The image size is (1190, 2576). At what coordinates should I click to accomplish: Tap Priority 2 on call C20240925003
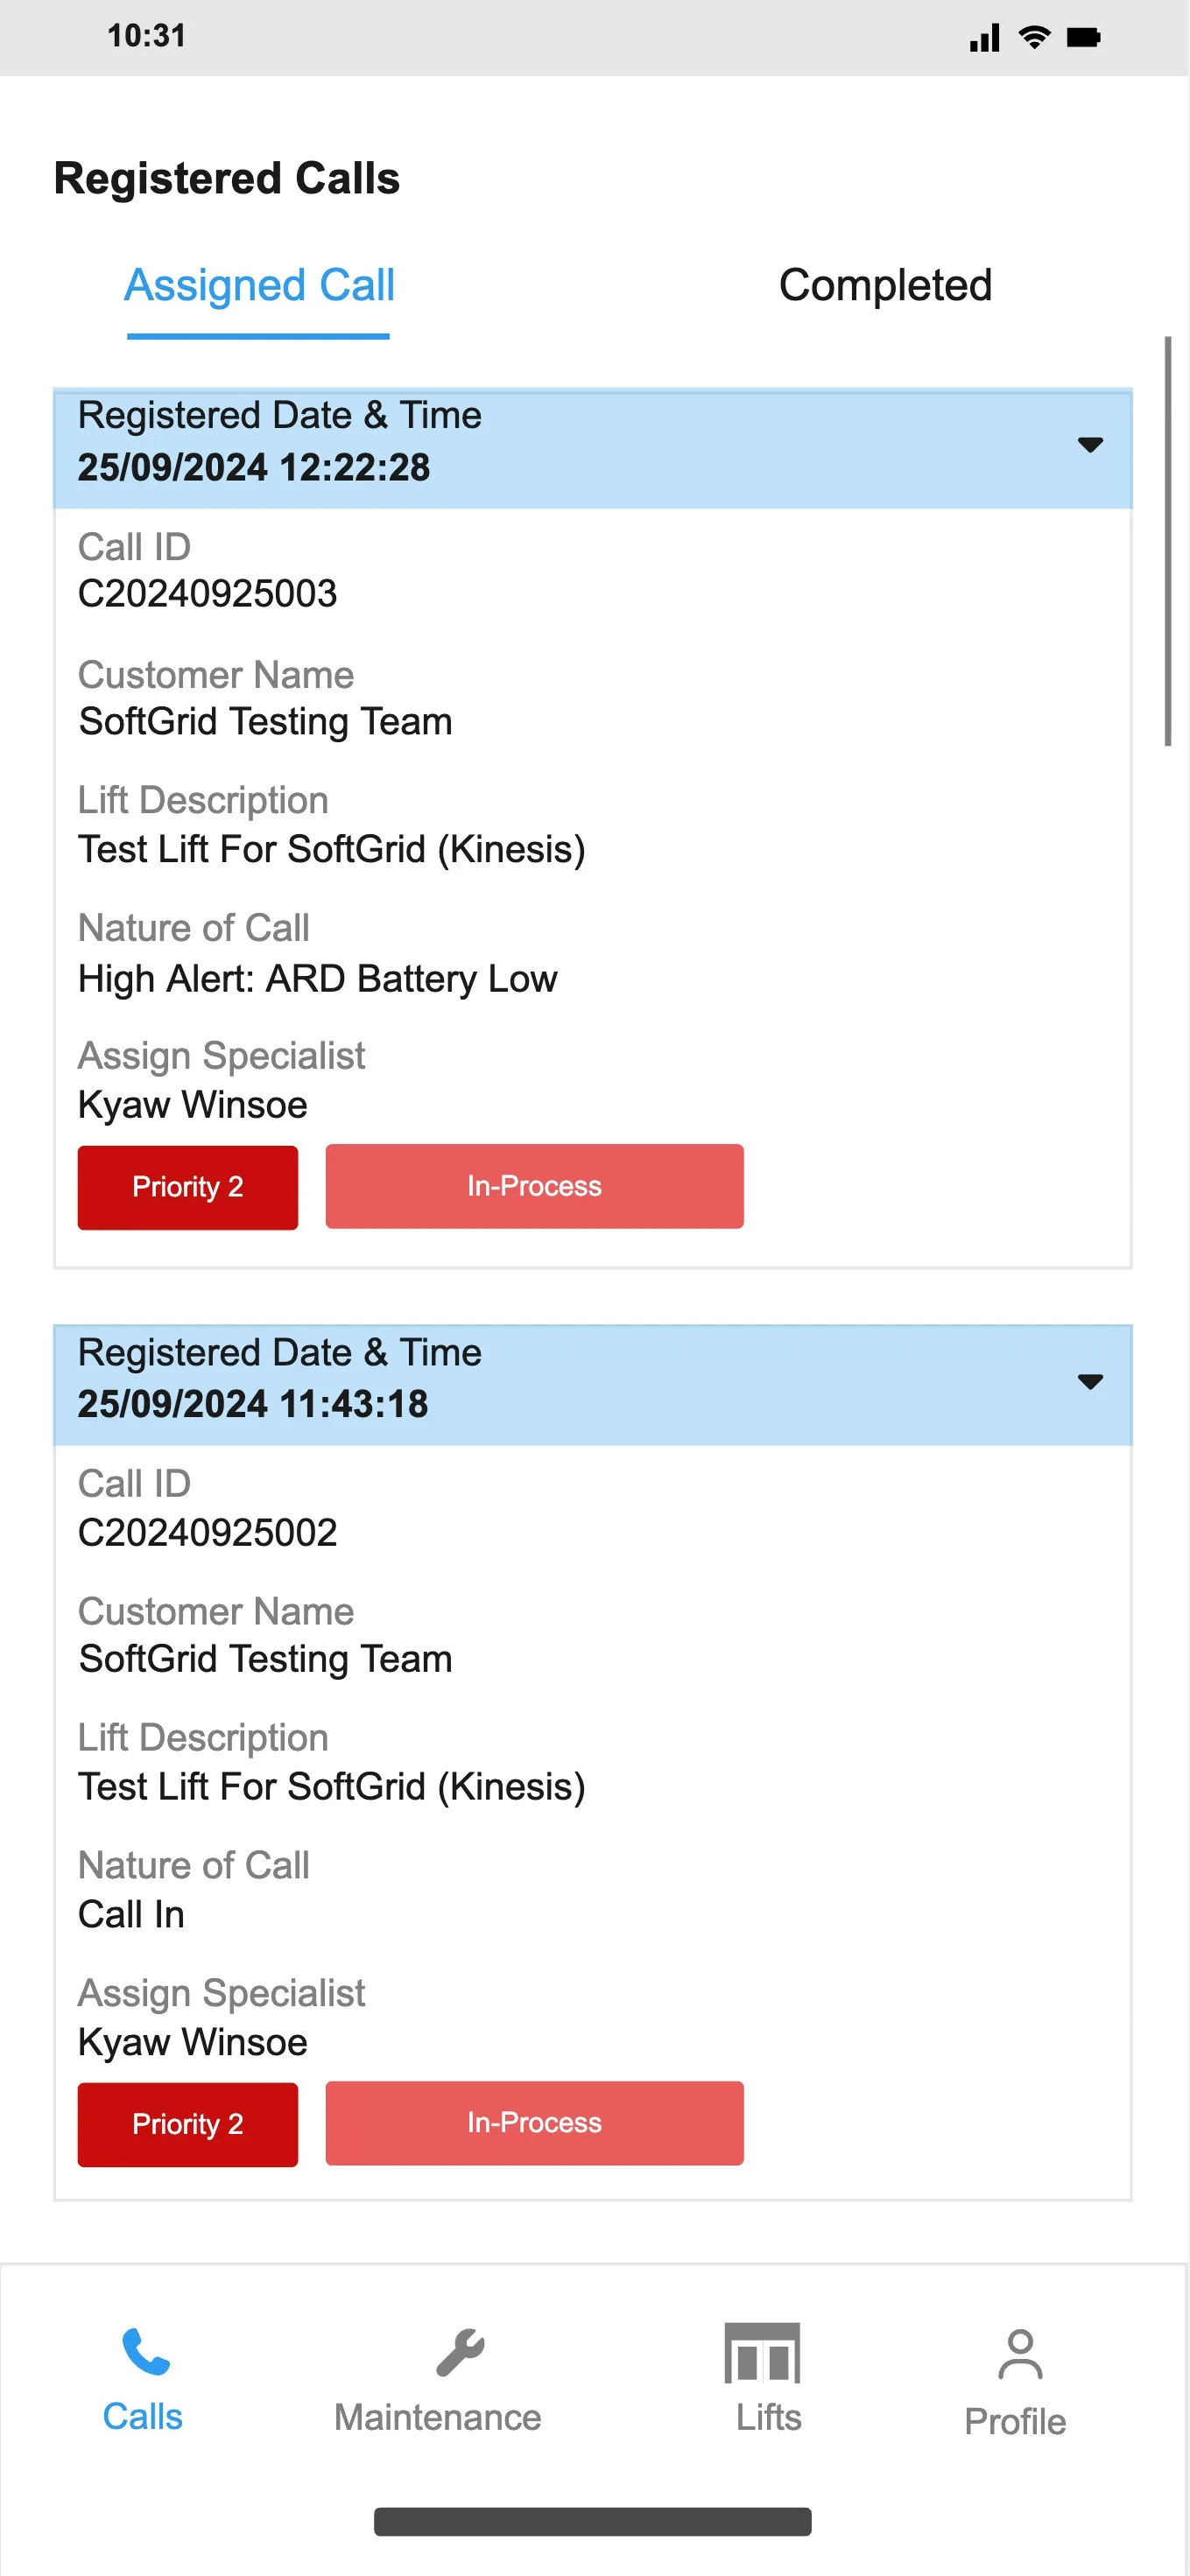(188, 1187)
